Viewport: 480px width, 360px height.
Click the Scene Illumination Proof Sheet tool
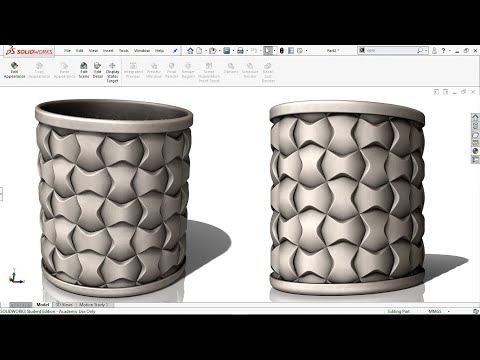coord(209,72)
